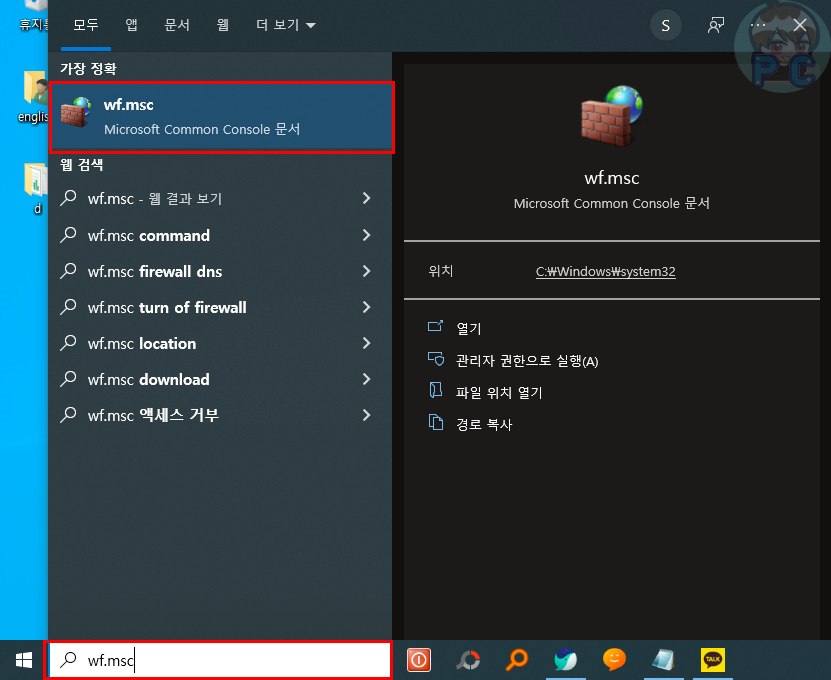The image size is (831, 680).
Task: Click the large firewall icon in preview pane
Action: (612, 115)
